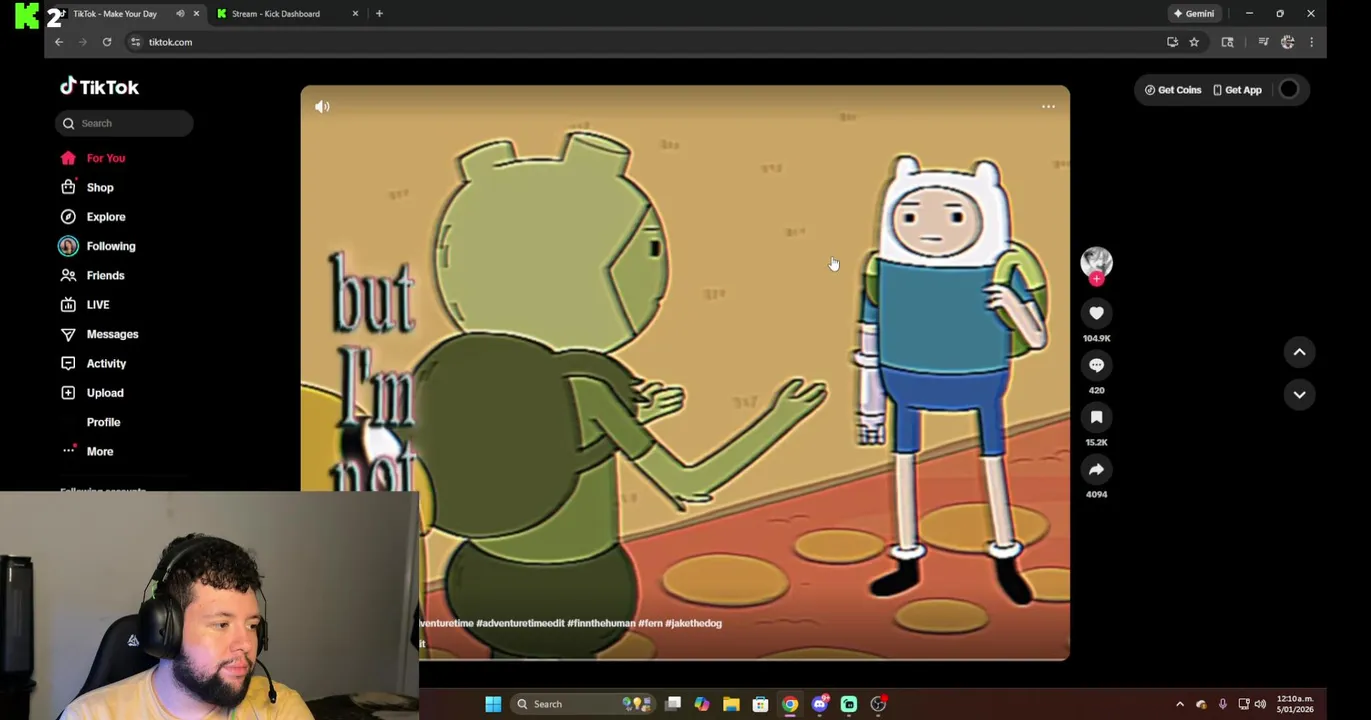Click the Windows taskbar Search box
Viewport: 1371px width, 720px height.
pyautogui.click(x=583, y=704)
